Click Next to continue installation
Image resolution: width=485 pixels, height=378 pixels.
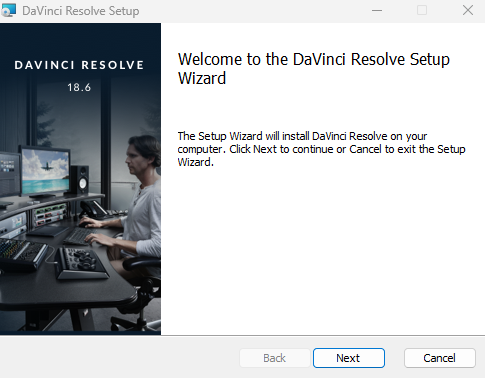349,358
